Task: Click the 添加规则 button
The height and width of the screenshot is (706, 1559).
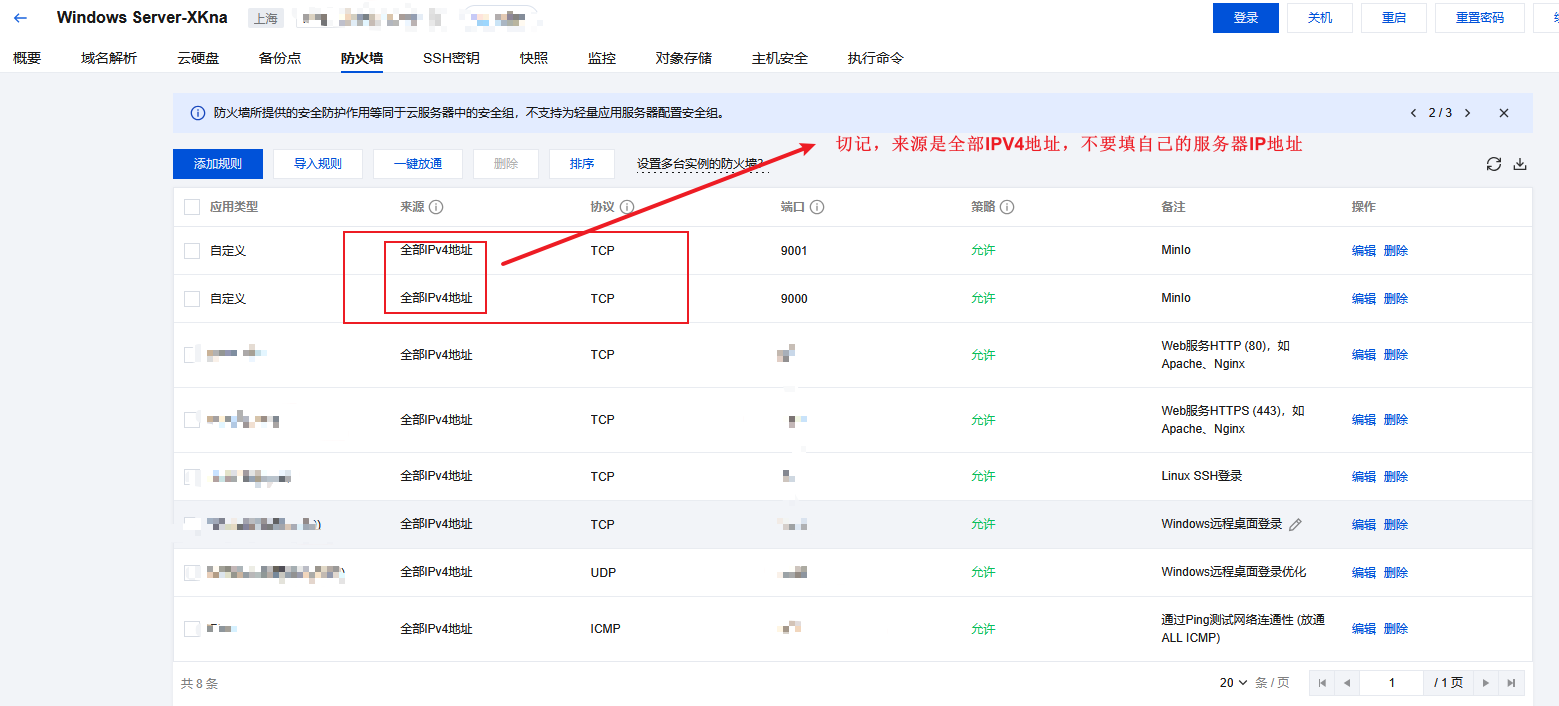Action: point(217,164)
